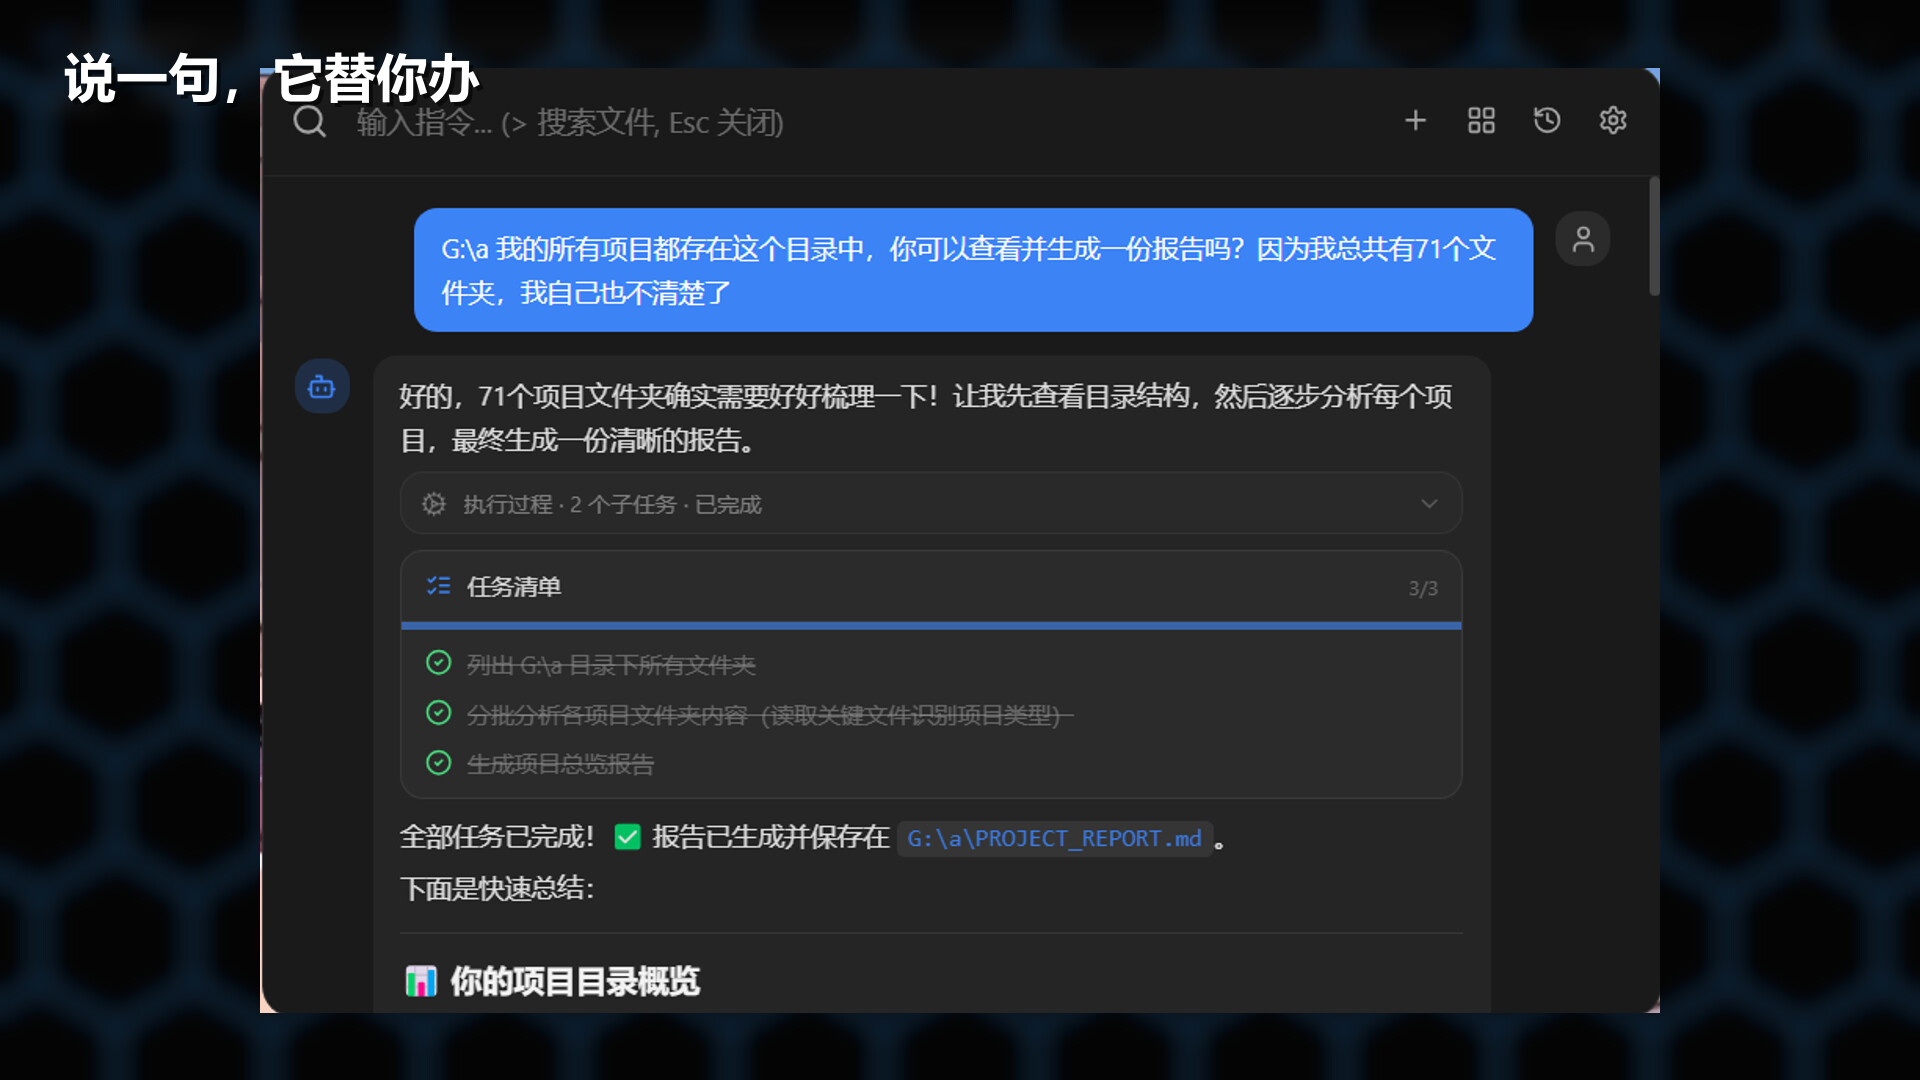Click the task list progress bar
1920x1080 pixels.
931,626
